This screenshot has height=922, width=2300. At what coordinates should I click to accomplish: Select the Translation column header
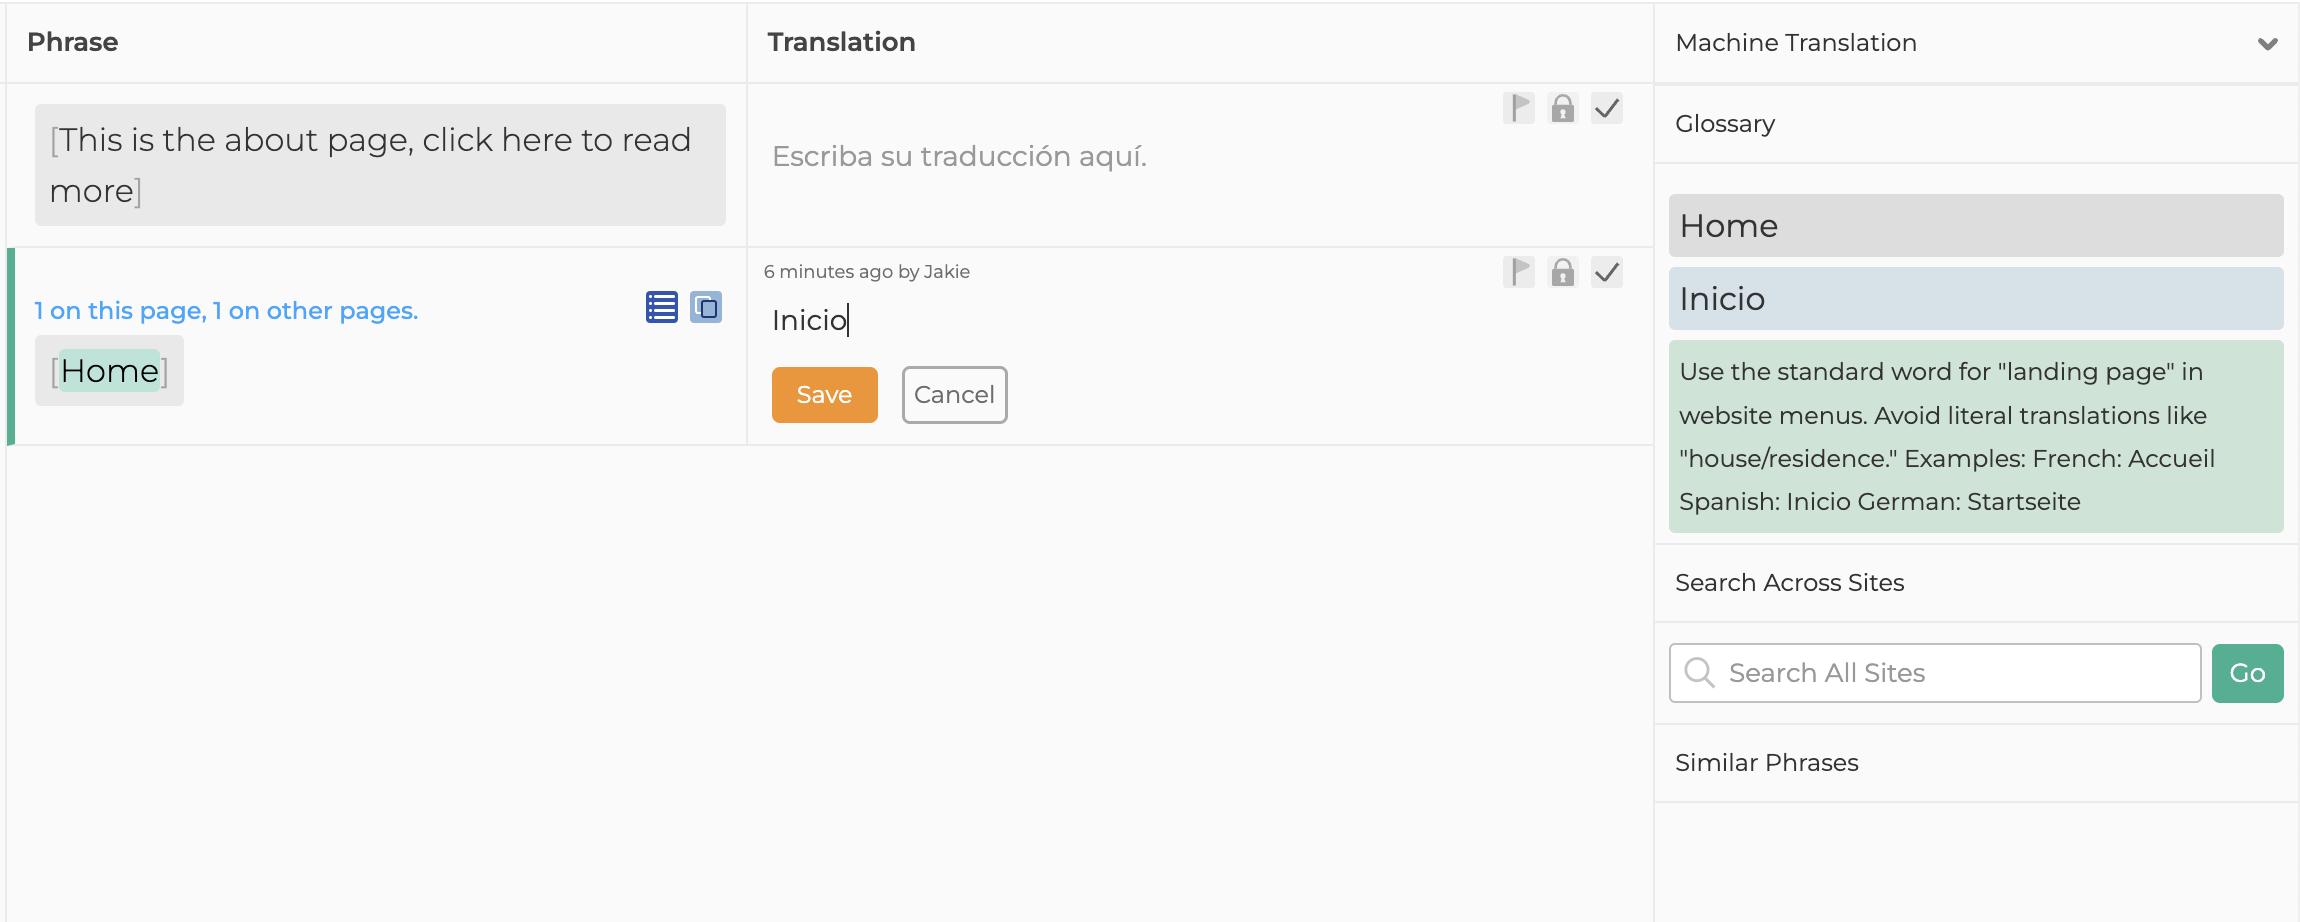pos(841,42)
